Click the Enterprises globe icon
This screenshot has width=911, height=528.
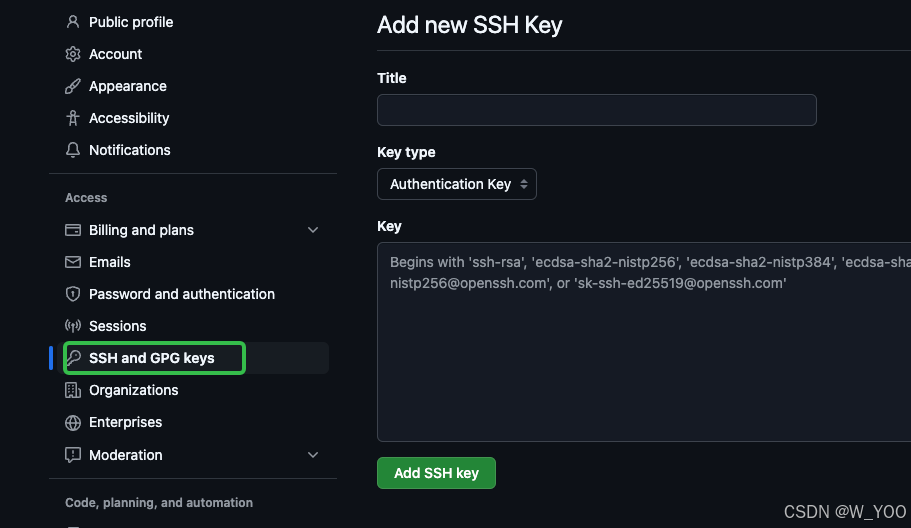tap(73, 422)
